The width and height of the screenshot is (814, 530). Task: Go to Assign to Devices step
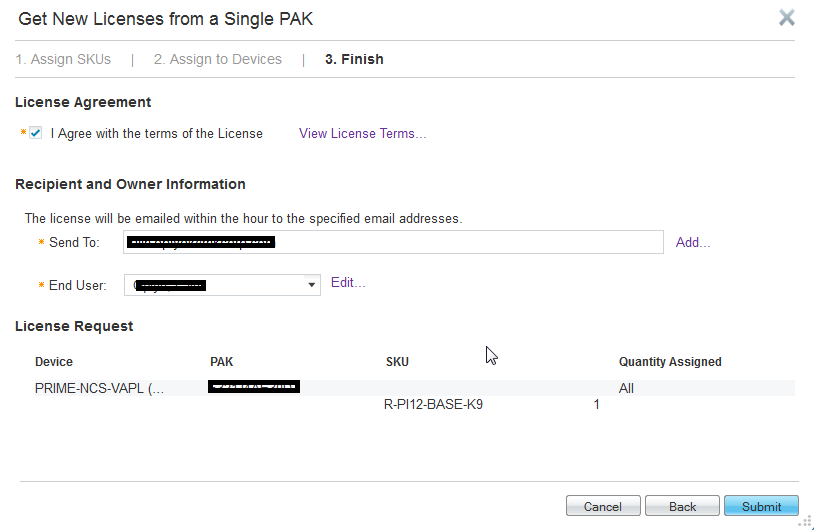[217, 59]
